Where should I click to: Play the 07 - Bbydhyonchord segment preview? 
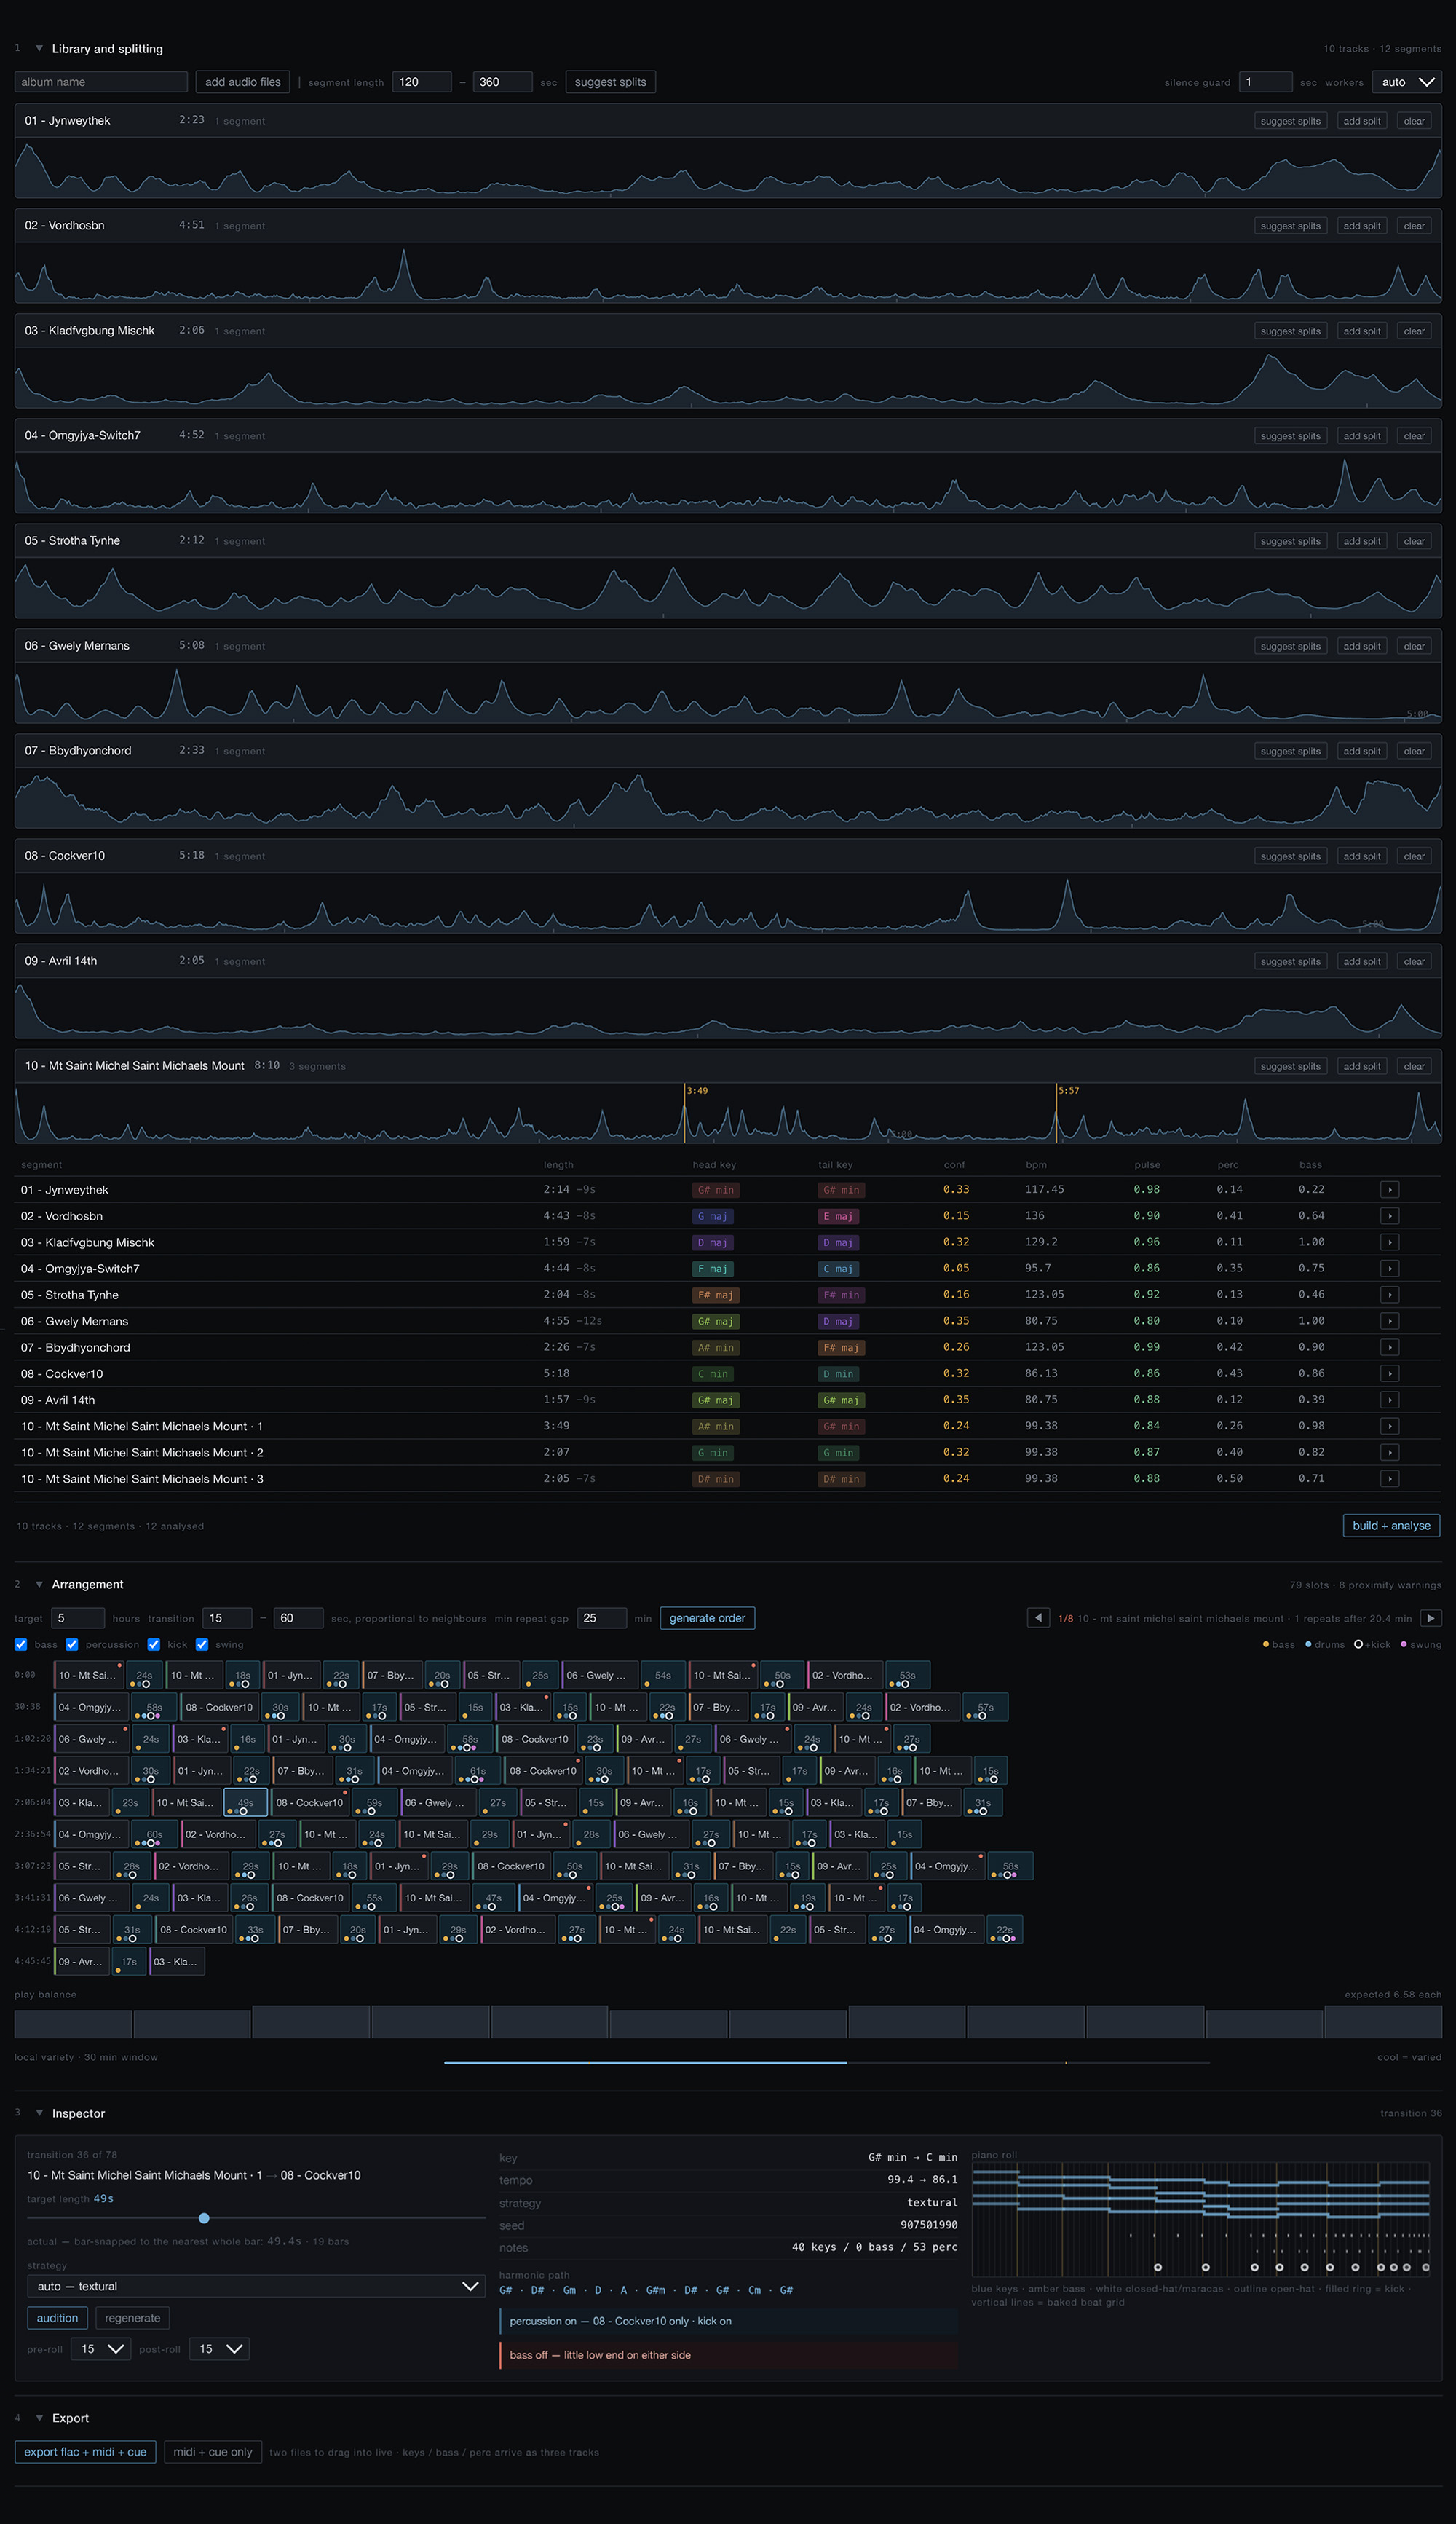coord(1389,1347)
